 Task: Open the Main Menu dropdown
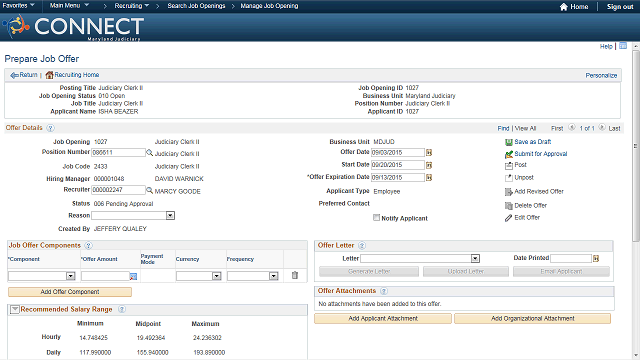(x=69, y=6)
